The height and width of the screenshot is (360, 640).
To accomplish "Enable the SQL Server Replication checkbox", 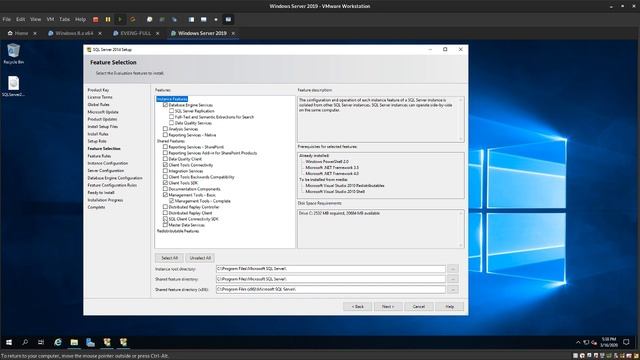I will (x=171, y=111).
